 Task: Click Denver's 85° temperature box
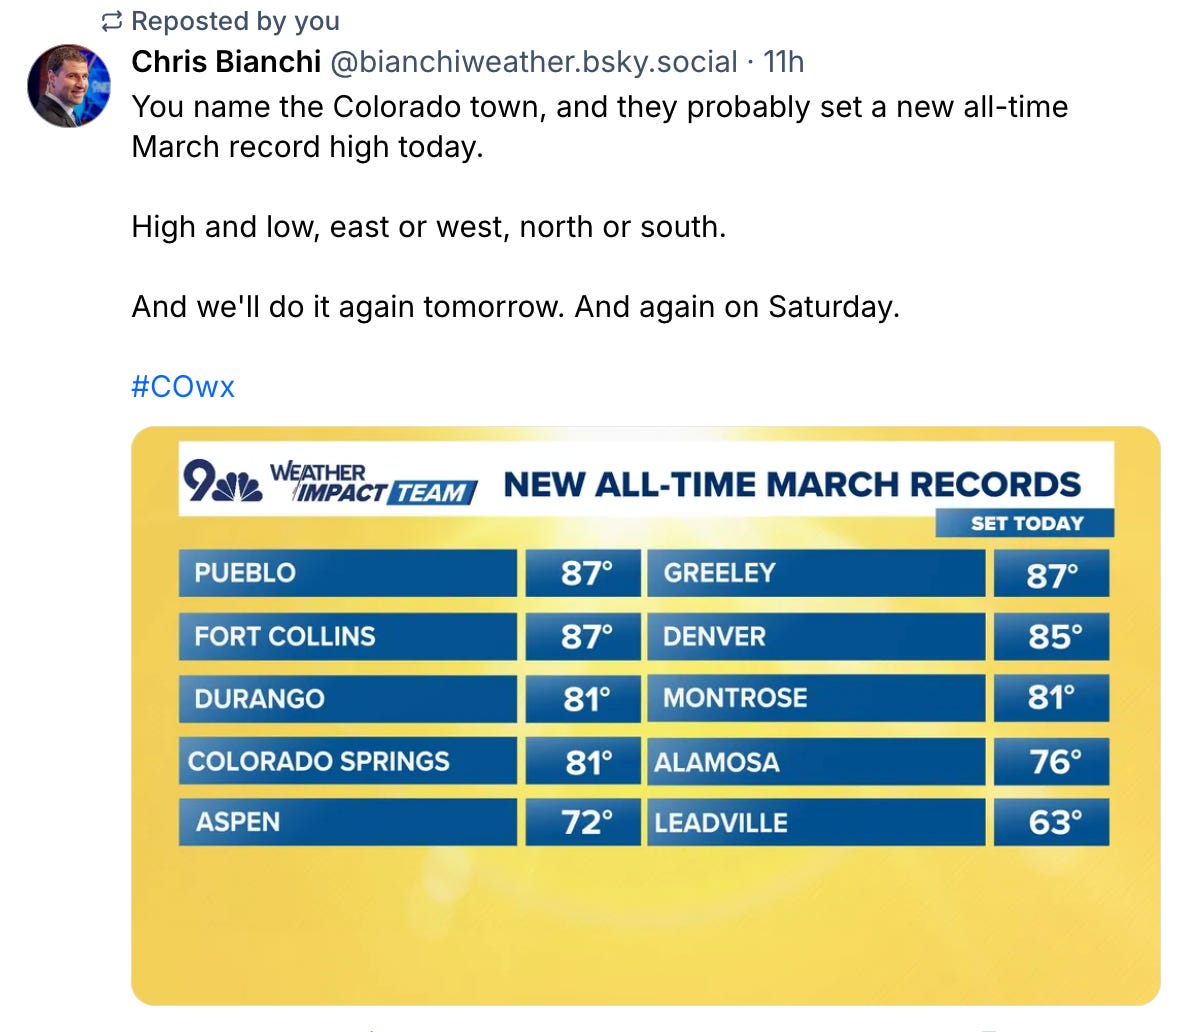(x=1052, y=636)
